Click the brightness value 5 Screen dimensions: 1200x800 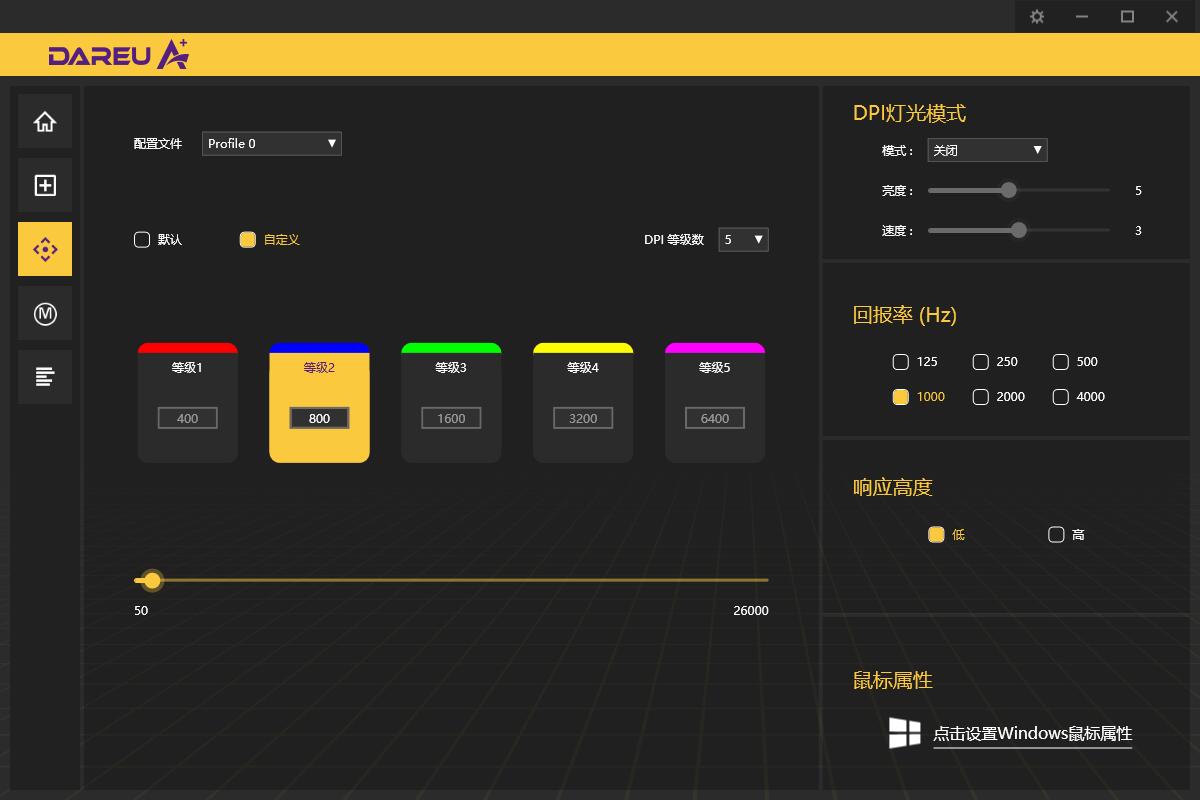(1138, 191)
